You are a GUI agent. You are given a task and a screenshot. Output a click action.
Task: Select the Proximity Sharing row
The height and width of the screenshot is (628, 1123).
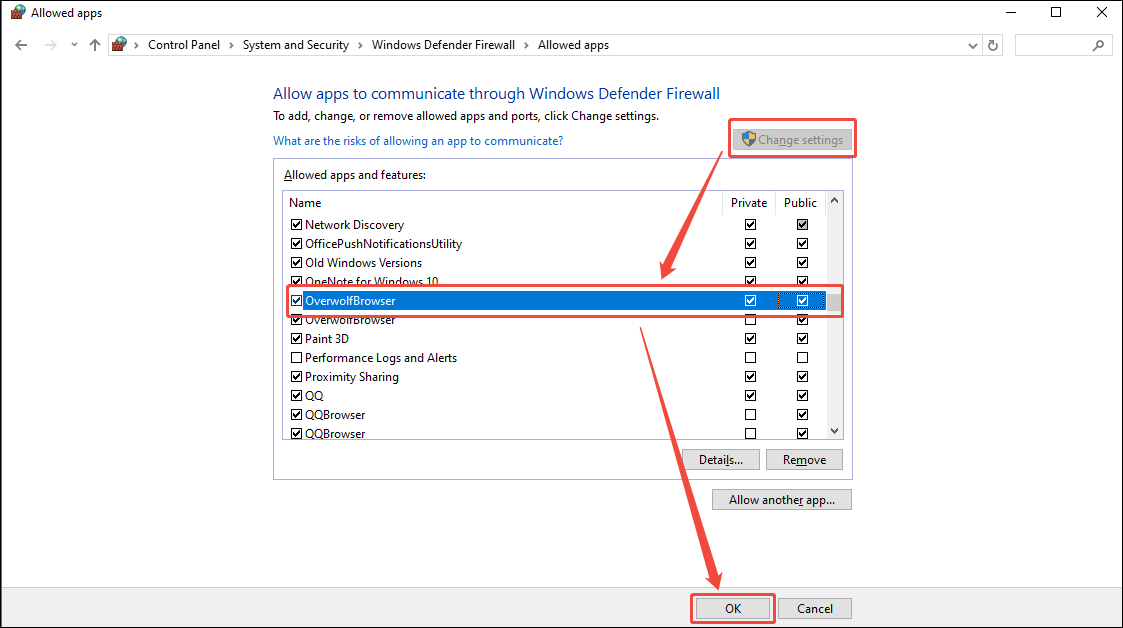pyautogui.click(x=556, y=377)
